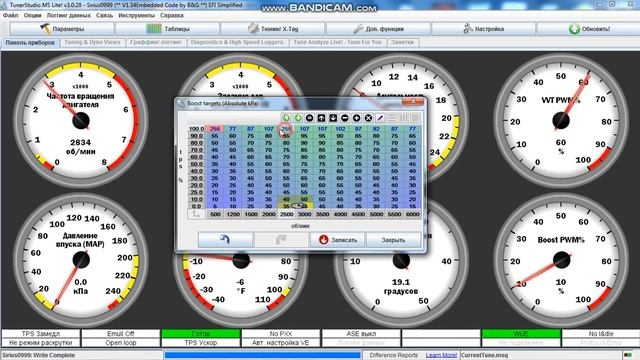Open the Learn More! link
640x360 pixels.
click(x=441, y=355)
